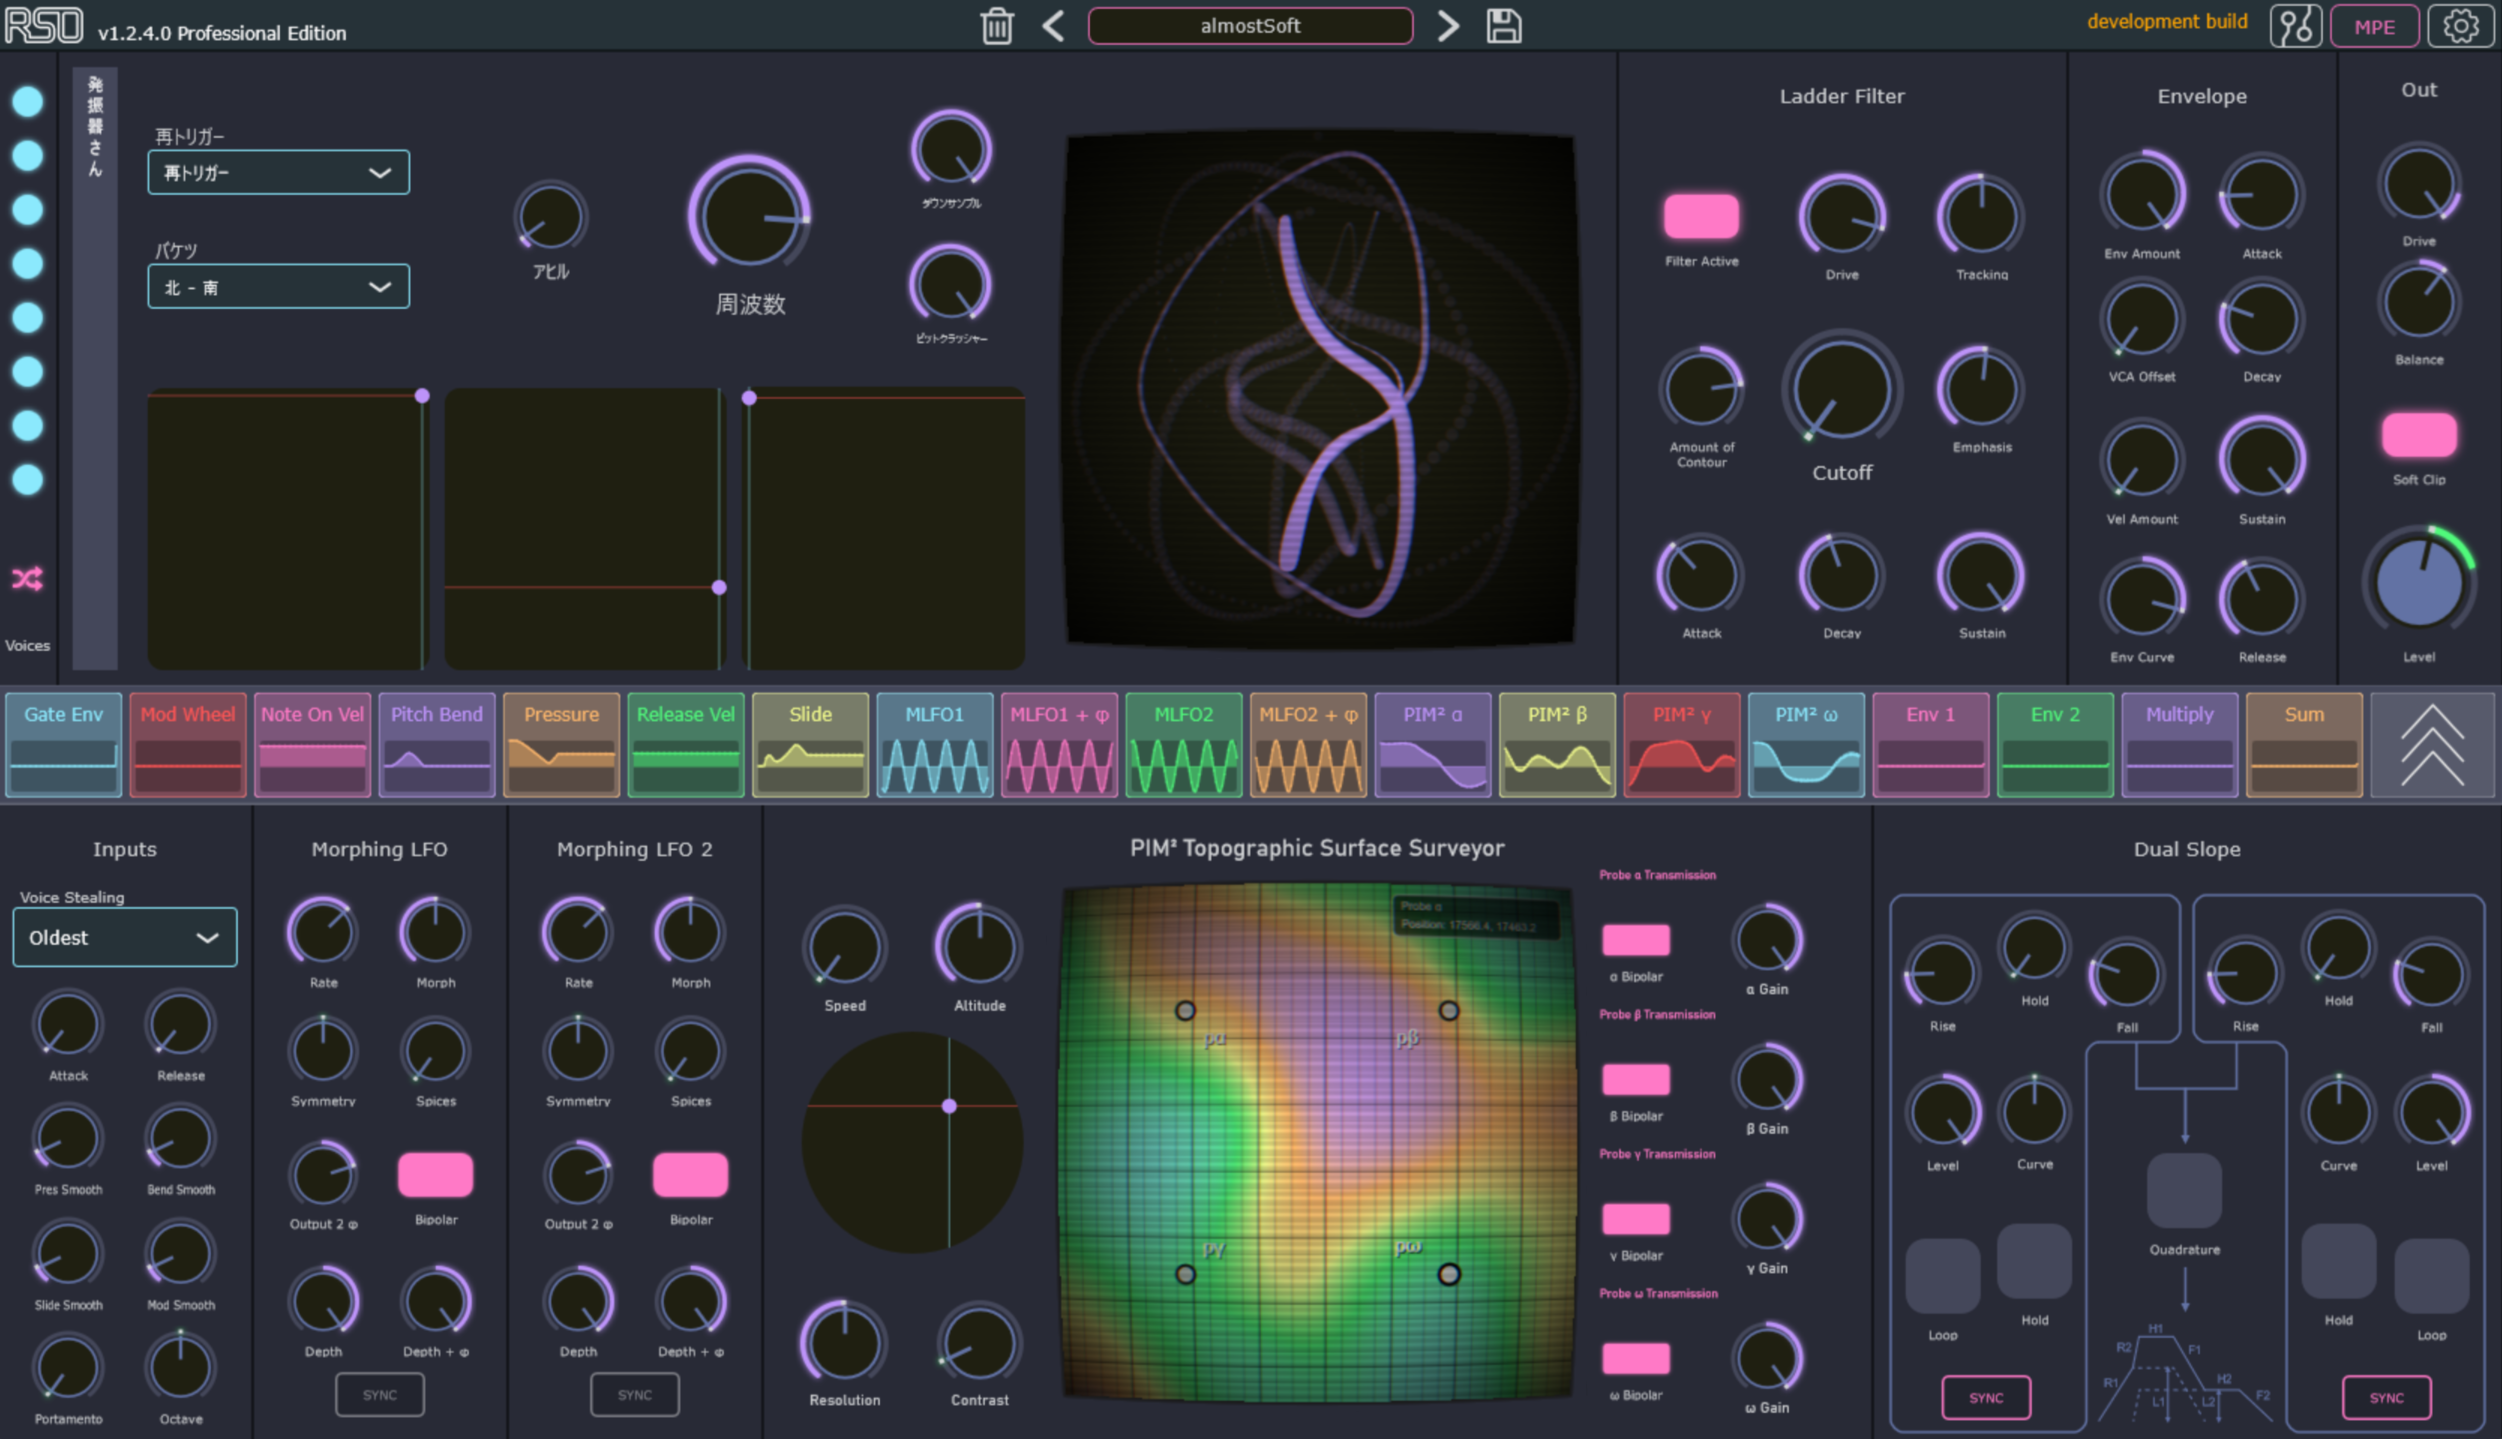This screenshot has height=1439, width=2502.
Task: Click SYNC under Morphing LFO
Action: point(379,1394)
